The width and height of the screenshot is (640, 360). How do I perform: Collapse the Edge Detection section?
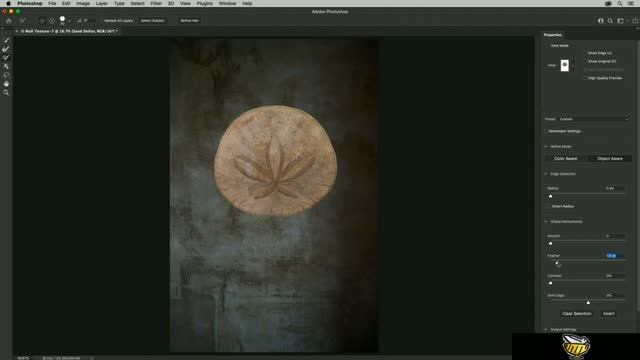[546, 174]
